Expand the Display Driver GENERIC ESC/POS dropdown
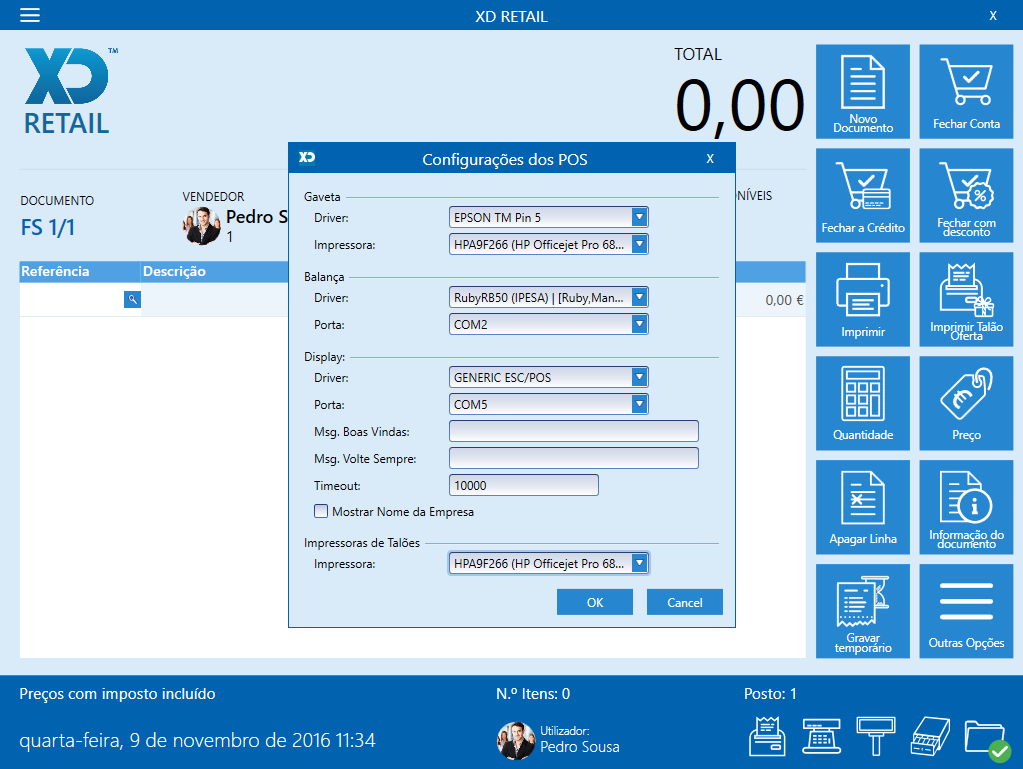This screenshot has width=1023, height=769. coord(640,377)
